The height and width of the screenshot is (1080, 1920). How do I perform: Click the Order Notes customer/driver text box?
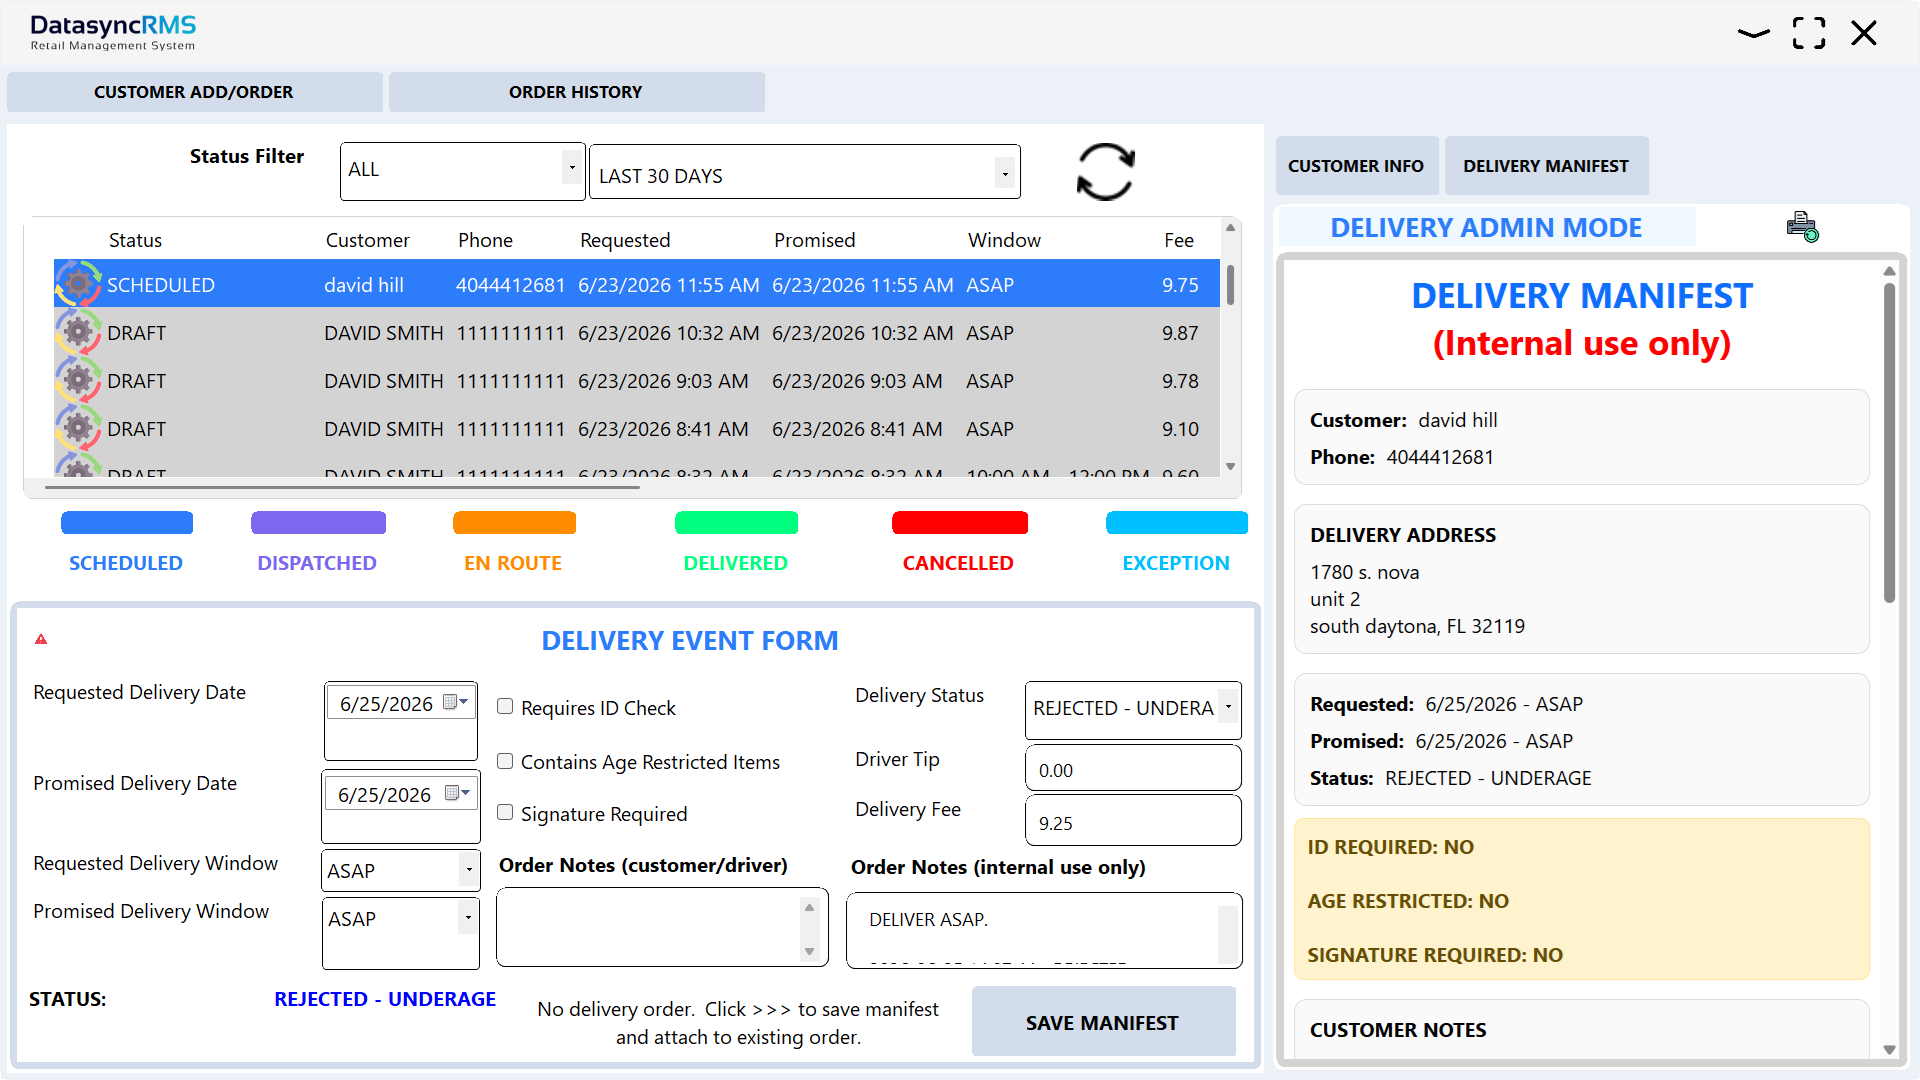(662, 928)
